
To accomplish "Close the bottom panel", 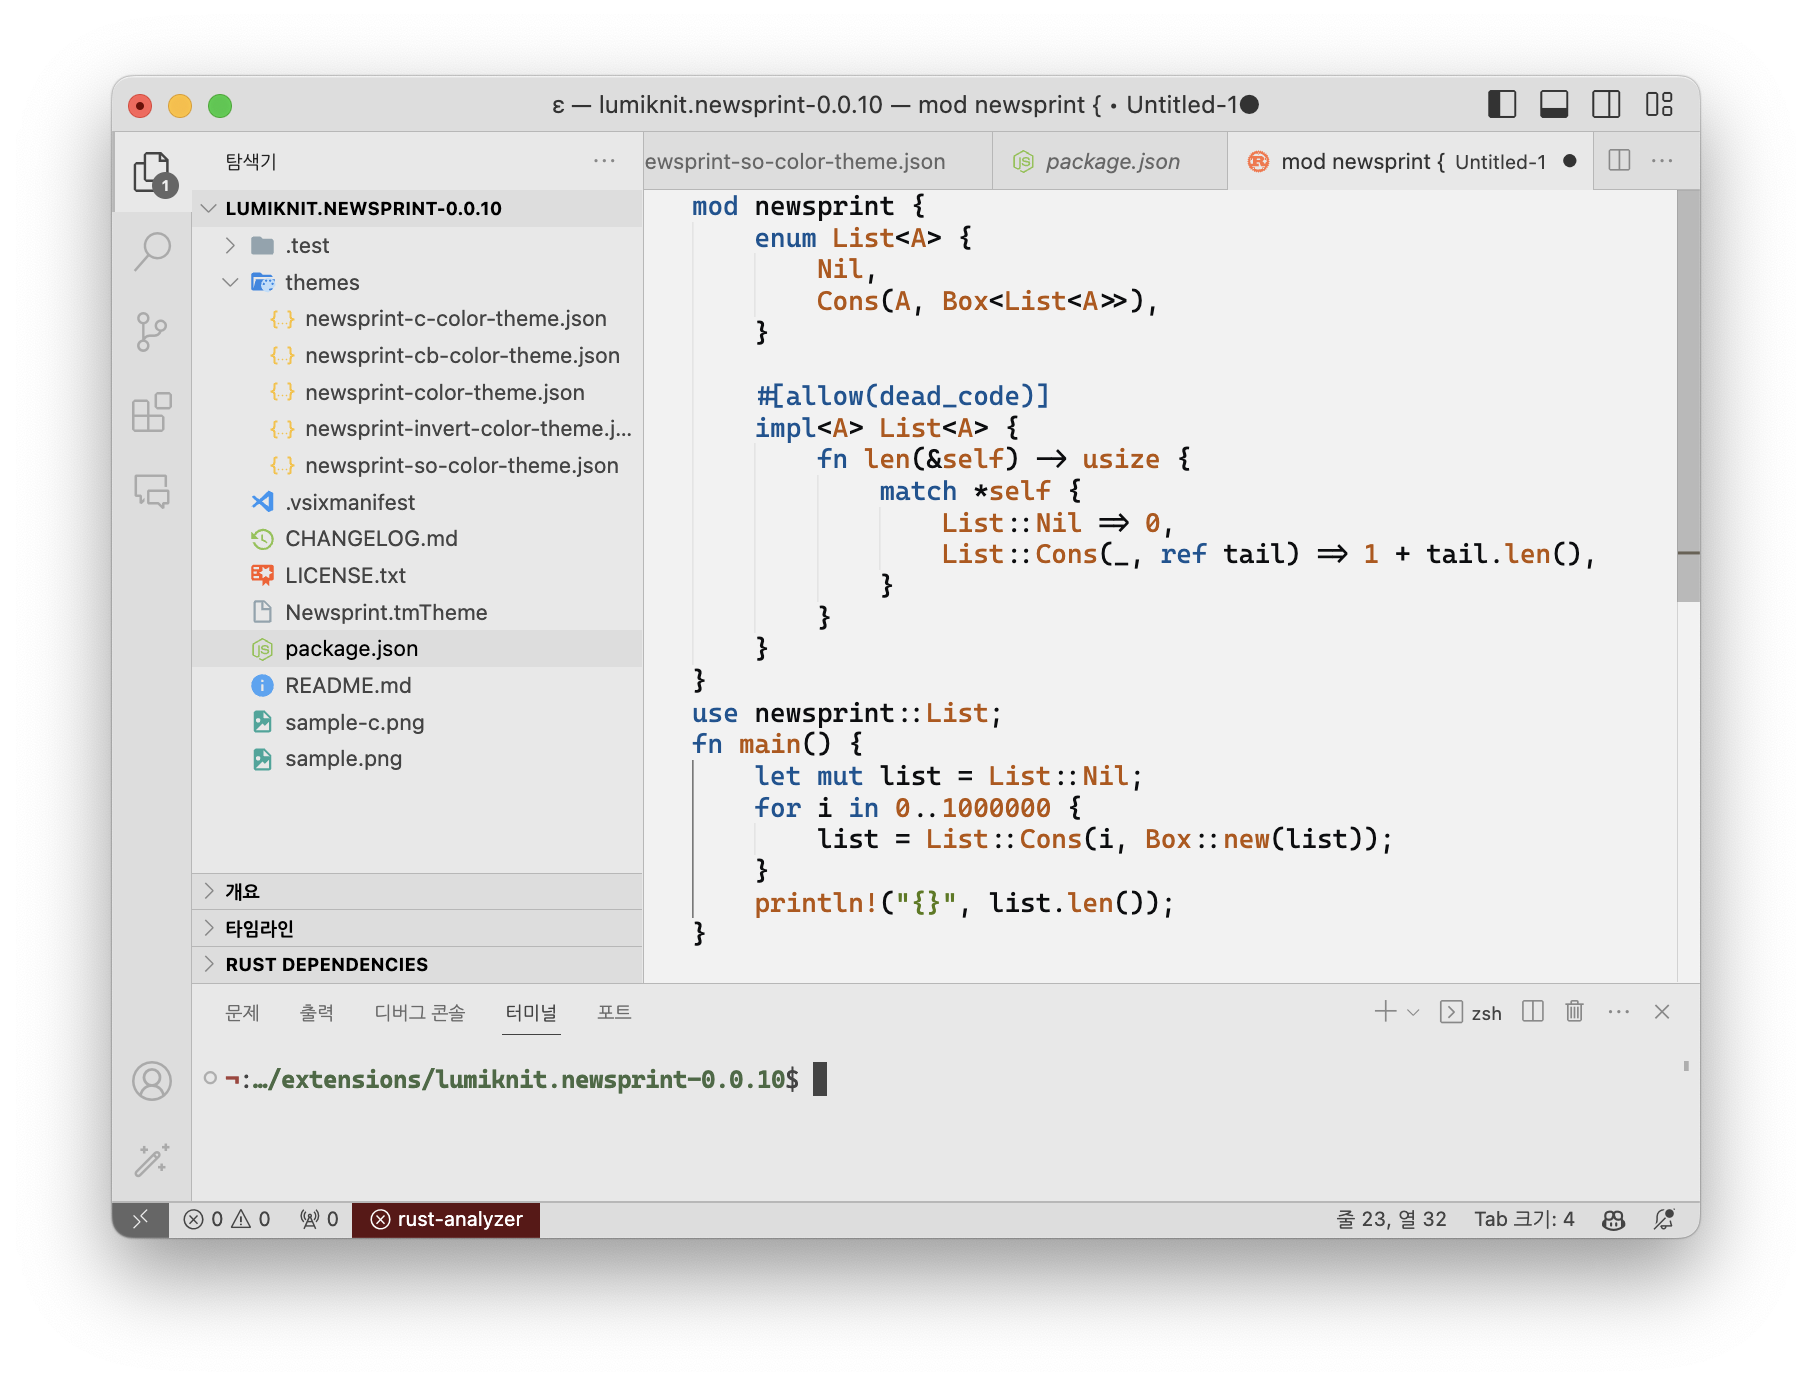I will (x=1662, y=1012).
